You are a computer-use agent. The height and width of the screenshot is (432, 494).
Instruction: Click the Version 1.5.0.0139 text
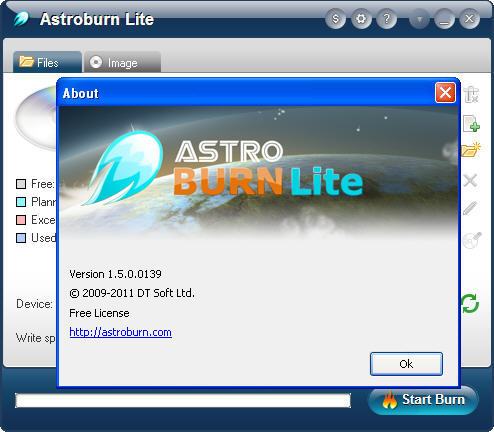(115, 274)
